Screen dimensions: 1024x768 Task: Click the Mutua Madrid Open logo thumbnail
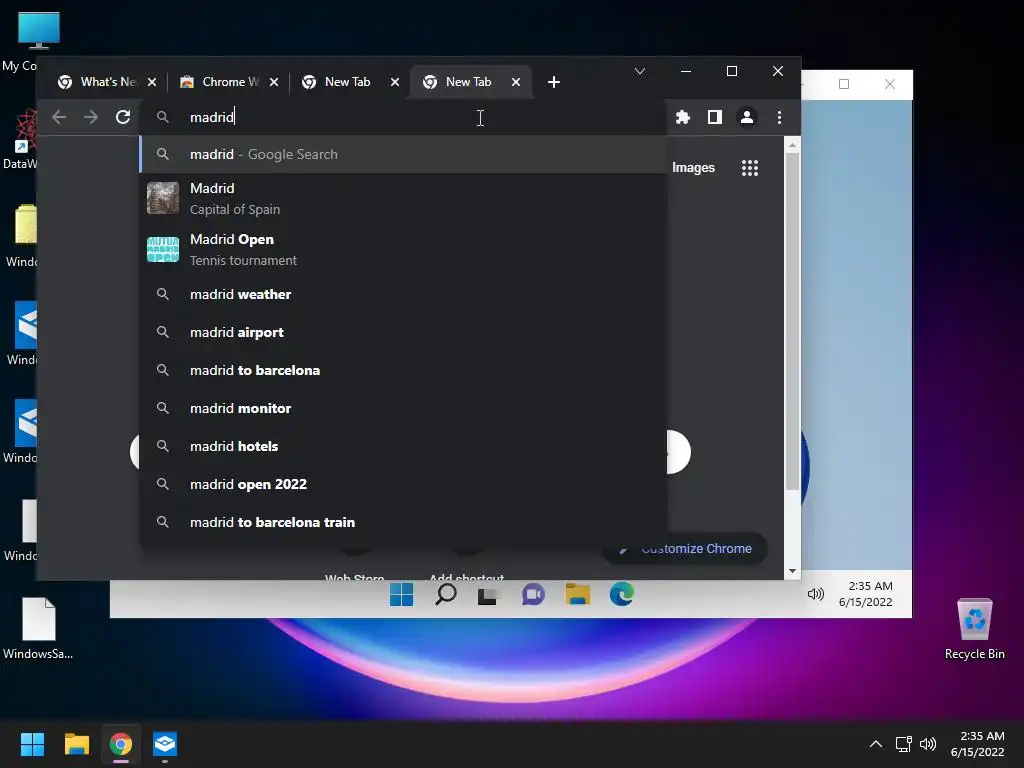click(x=163, y=249)
